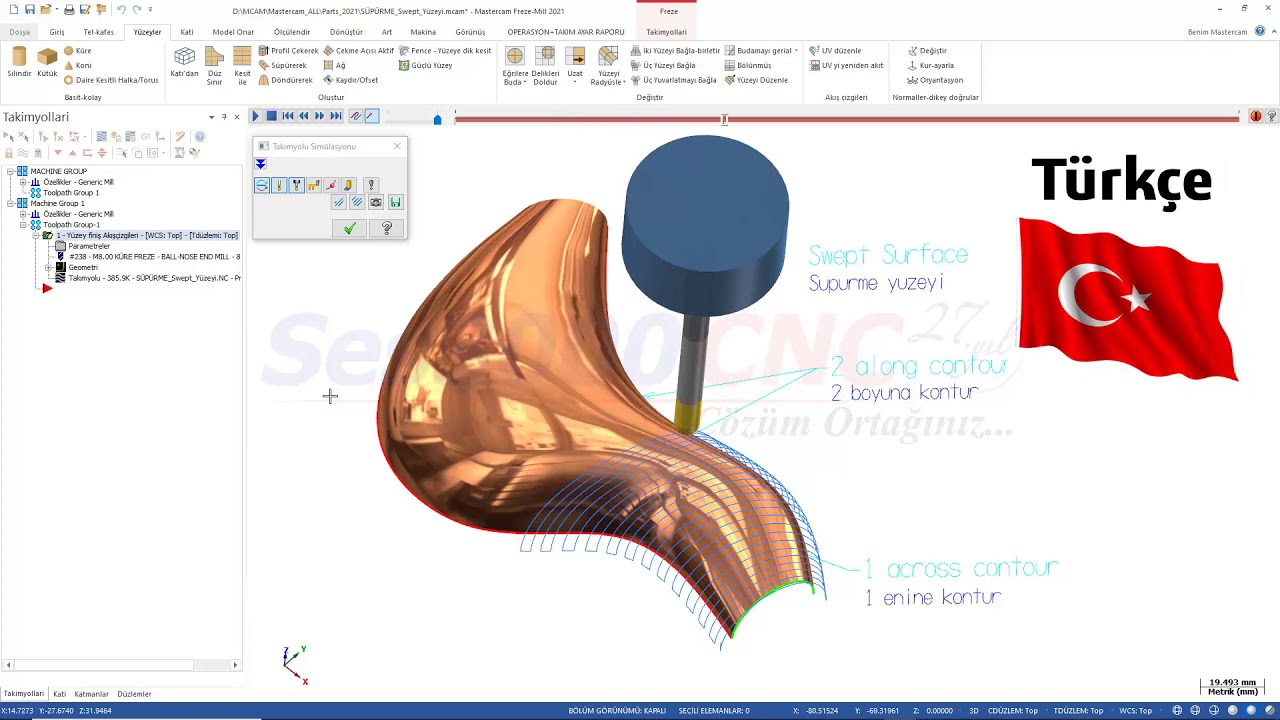This screenshot has height=720, width=1280.
Task: Toggle display tool option in simulation dialog
Action: point(279,185)
